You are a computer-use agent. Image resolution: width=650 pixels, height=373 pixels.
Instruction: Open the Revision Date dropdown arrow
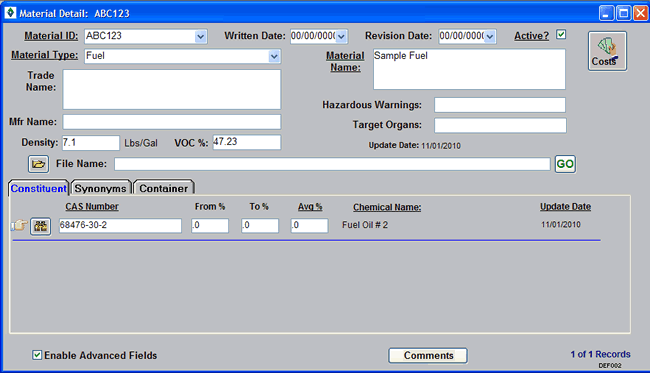tap(490, 36)
